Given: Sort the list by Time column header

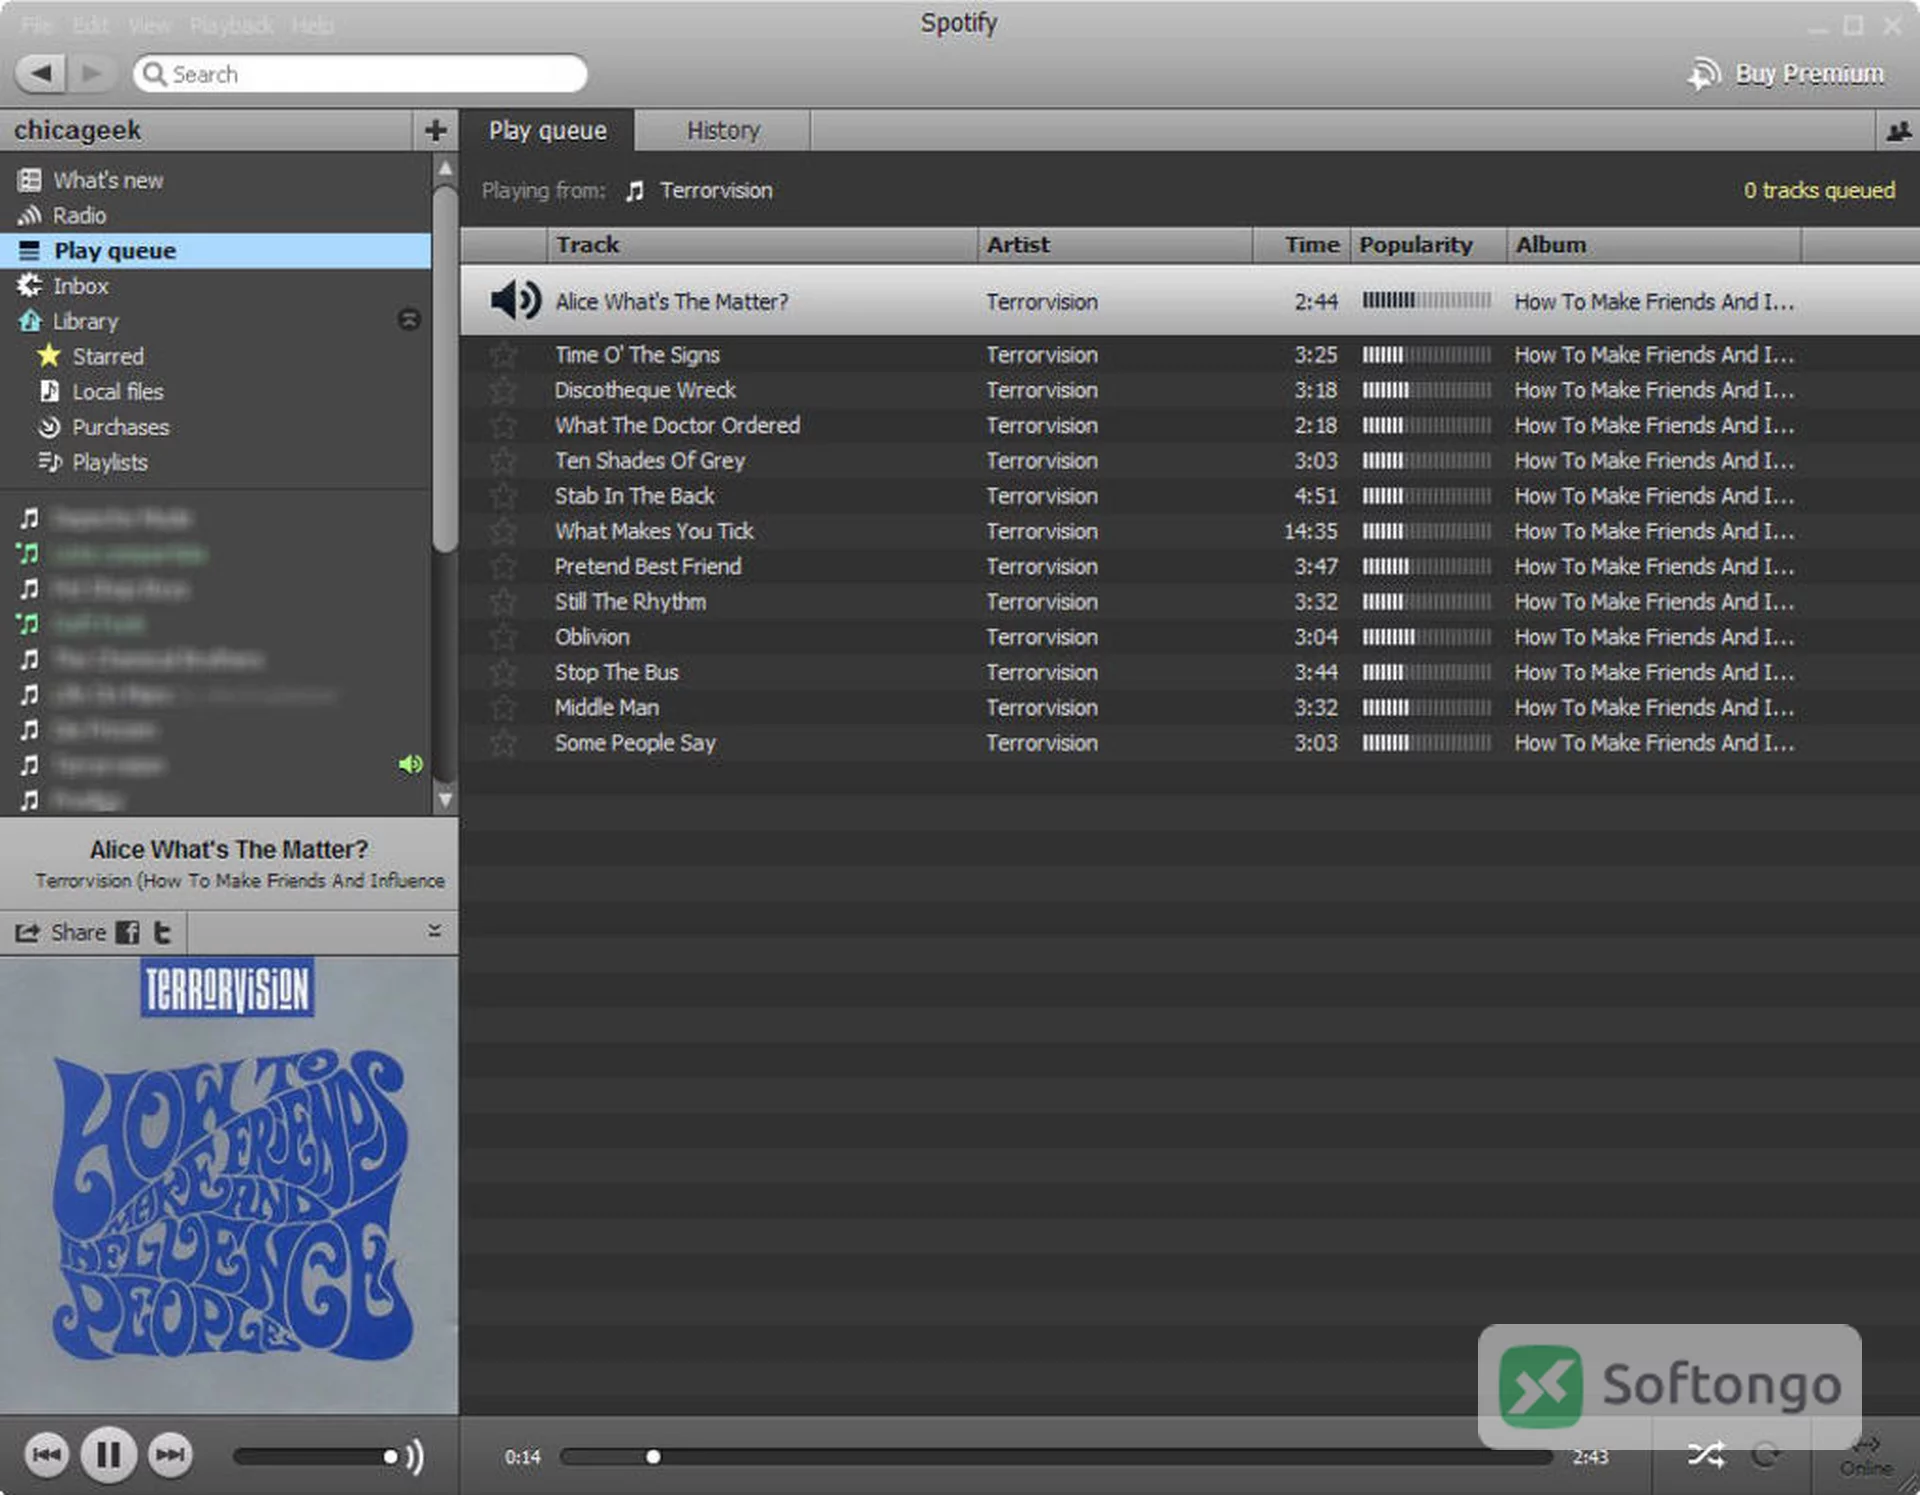Looking at the screenshot, I should click(1302, 245).
